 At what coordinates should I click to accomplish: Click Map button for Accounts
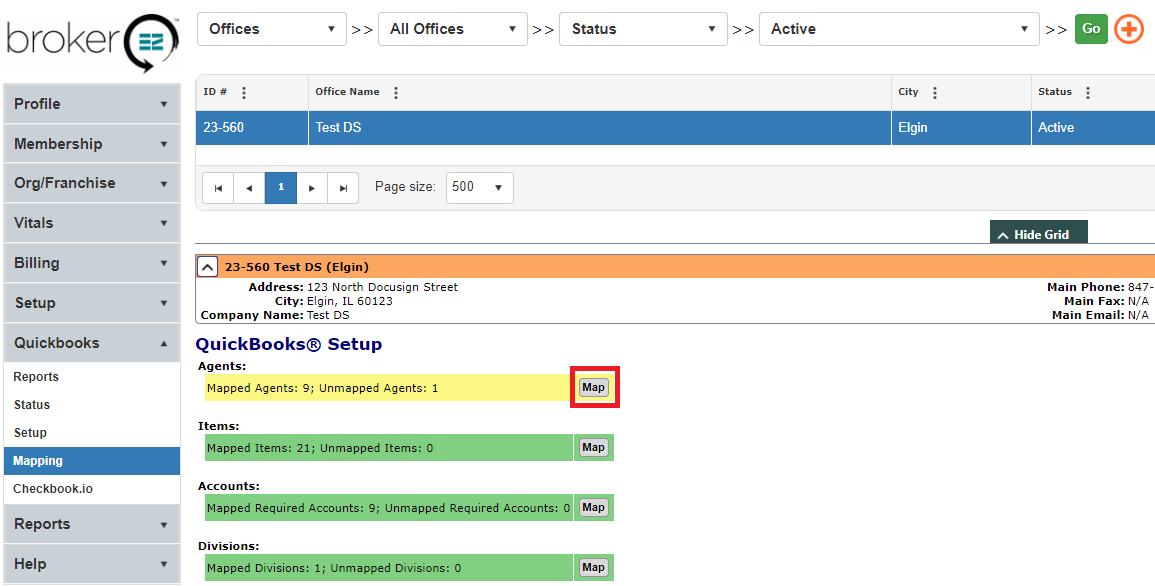(x=594, y=508)
